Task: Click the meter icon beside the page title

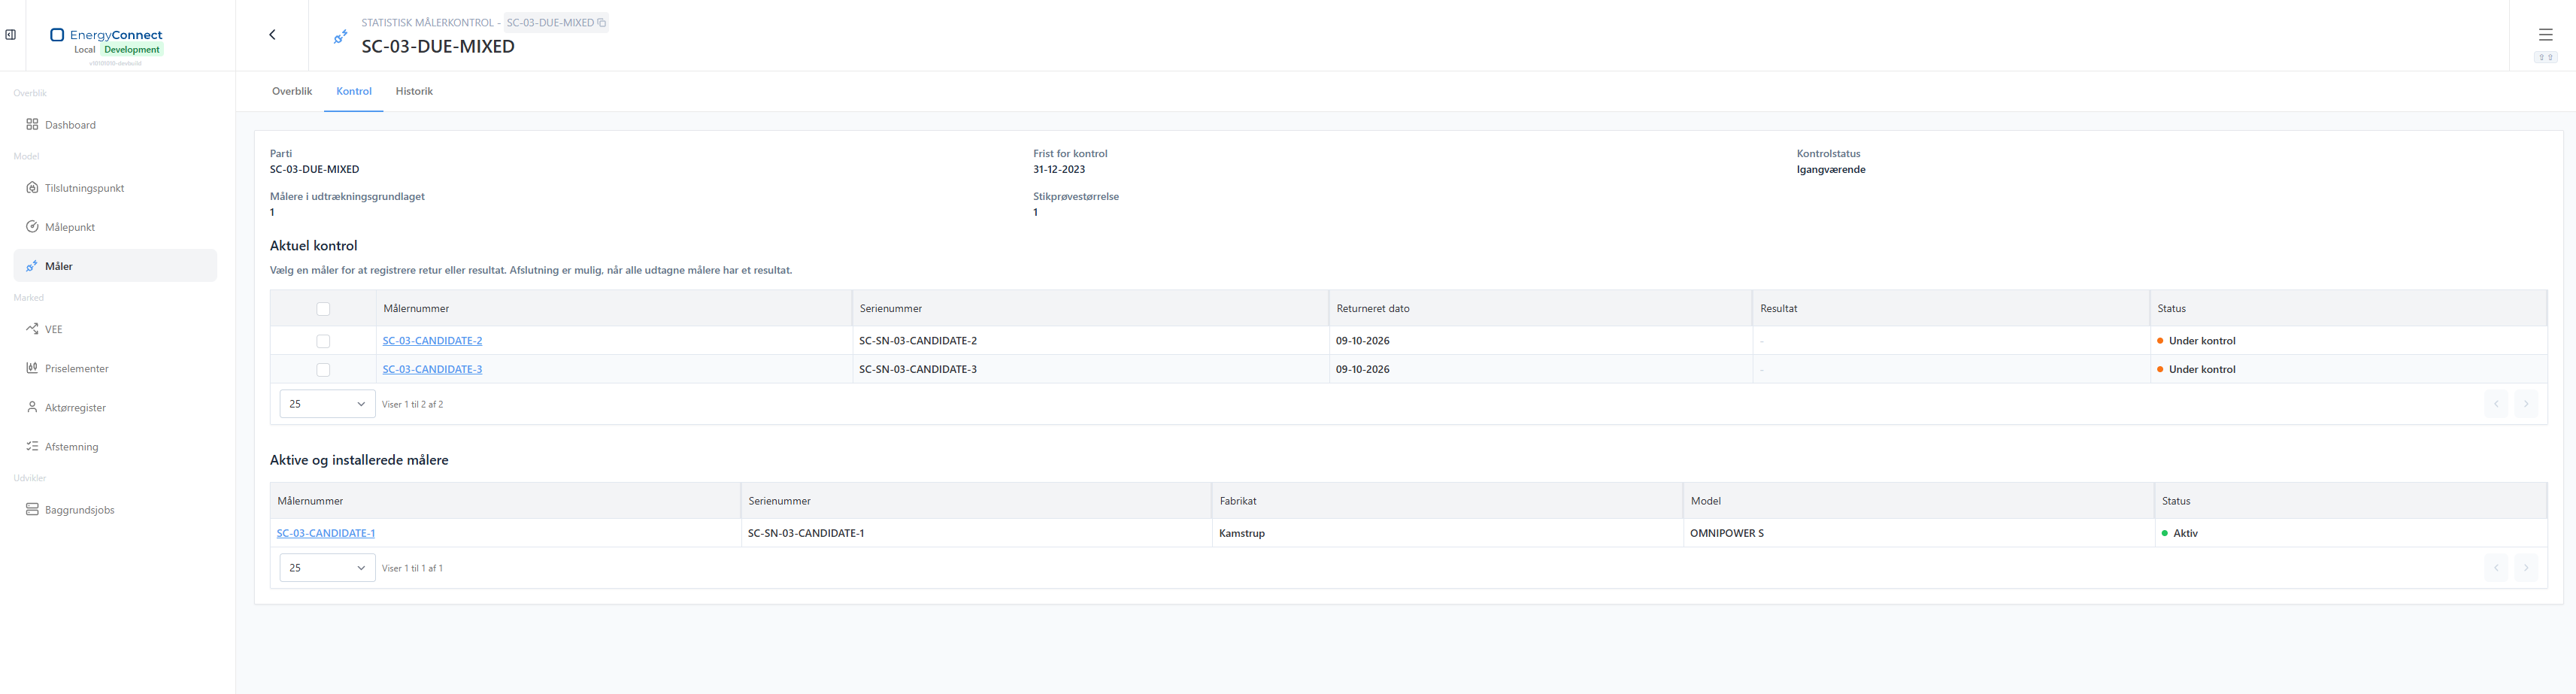Action: pyautogui.click(x=340, y=37)
